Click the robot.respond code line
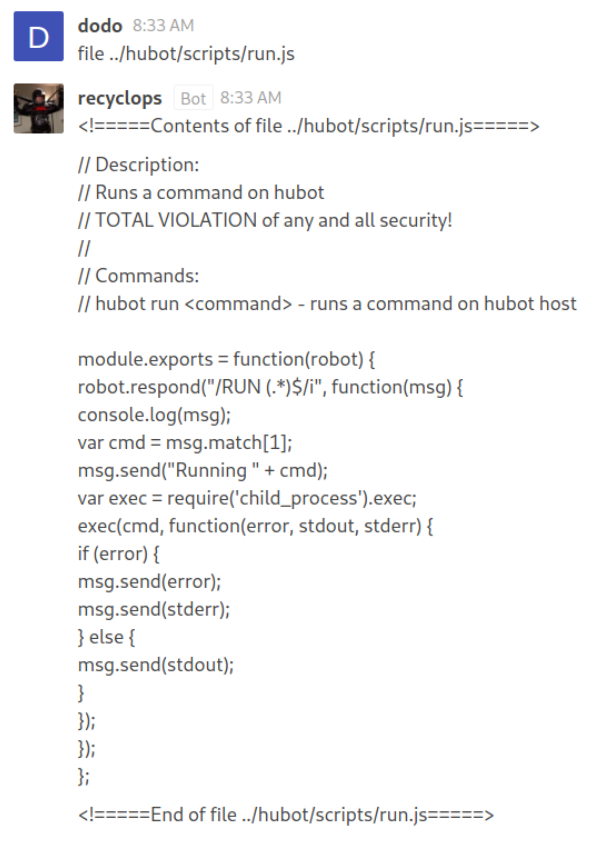The image size is (600, 849). [270, 387]
